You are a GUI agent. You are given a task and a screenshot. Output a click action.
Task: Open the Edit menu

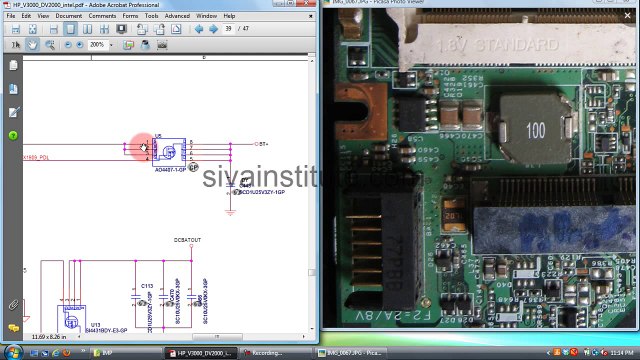coord(26,16)
